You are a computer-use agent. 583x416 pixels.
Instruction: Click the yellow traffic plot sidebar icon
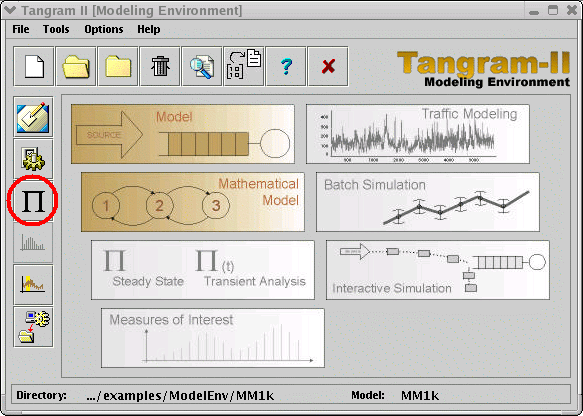[x=33, y=285]
